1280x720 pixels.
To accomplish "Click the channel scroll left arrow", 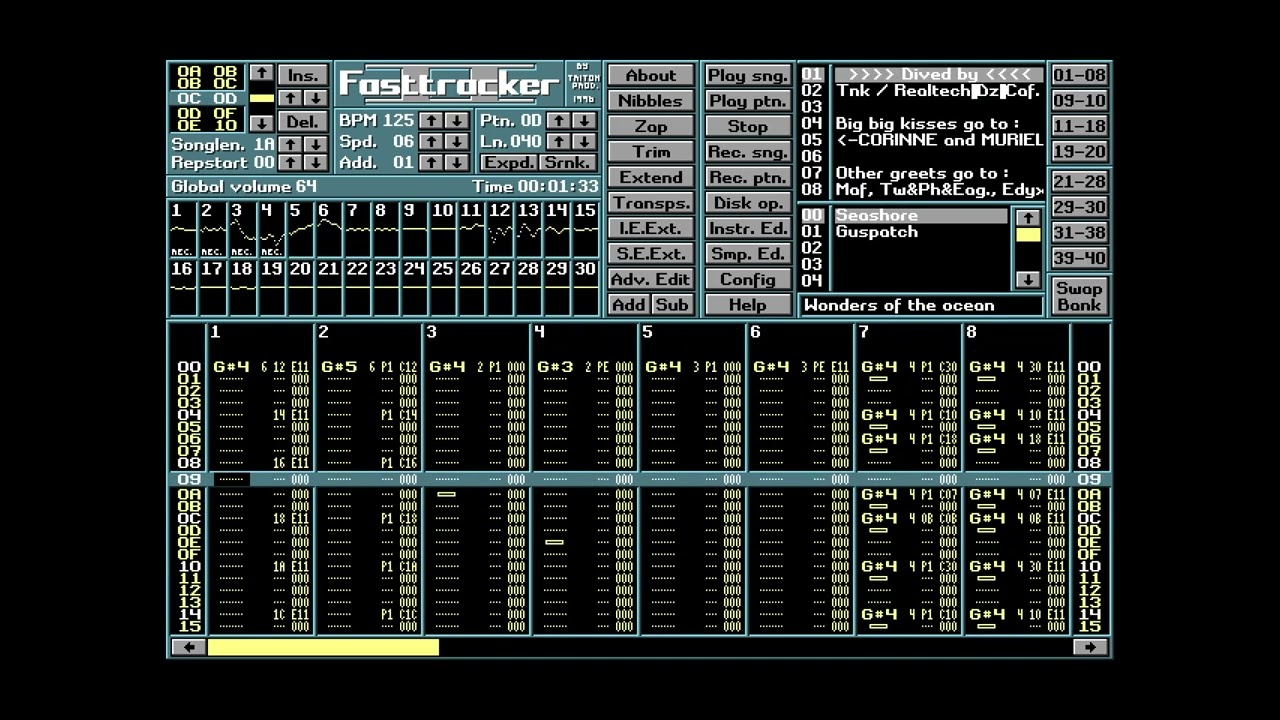I will pos(188,647).
